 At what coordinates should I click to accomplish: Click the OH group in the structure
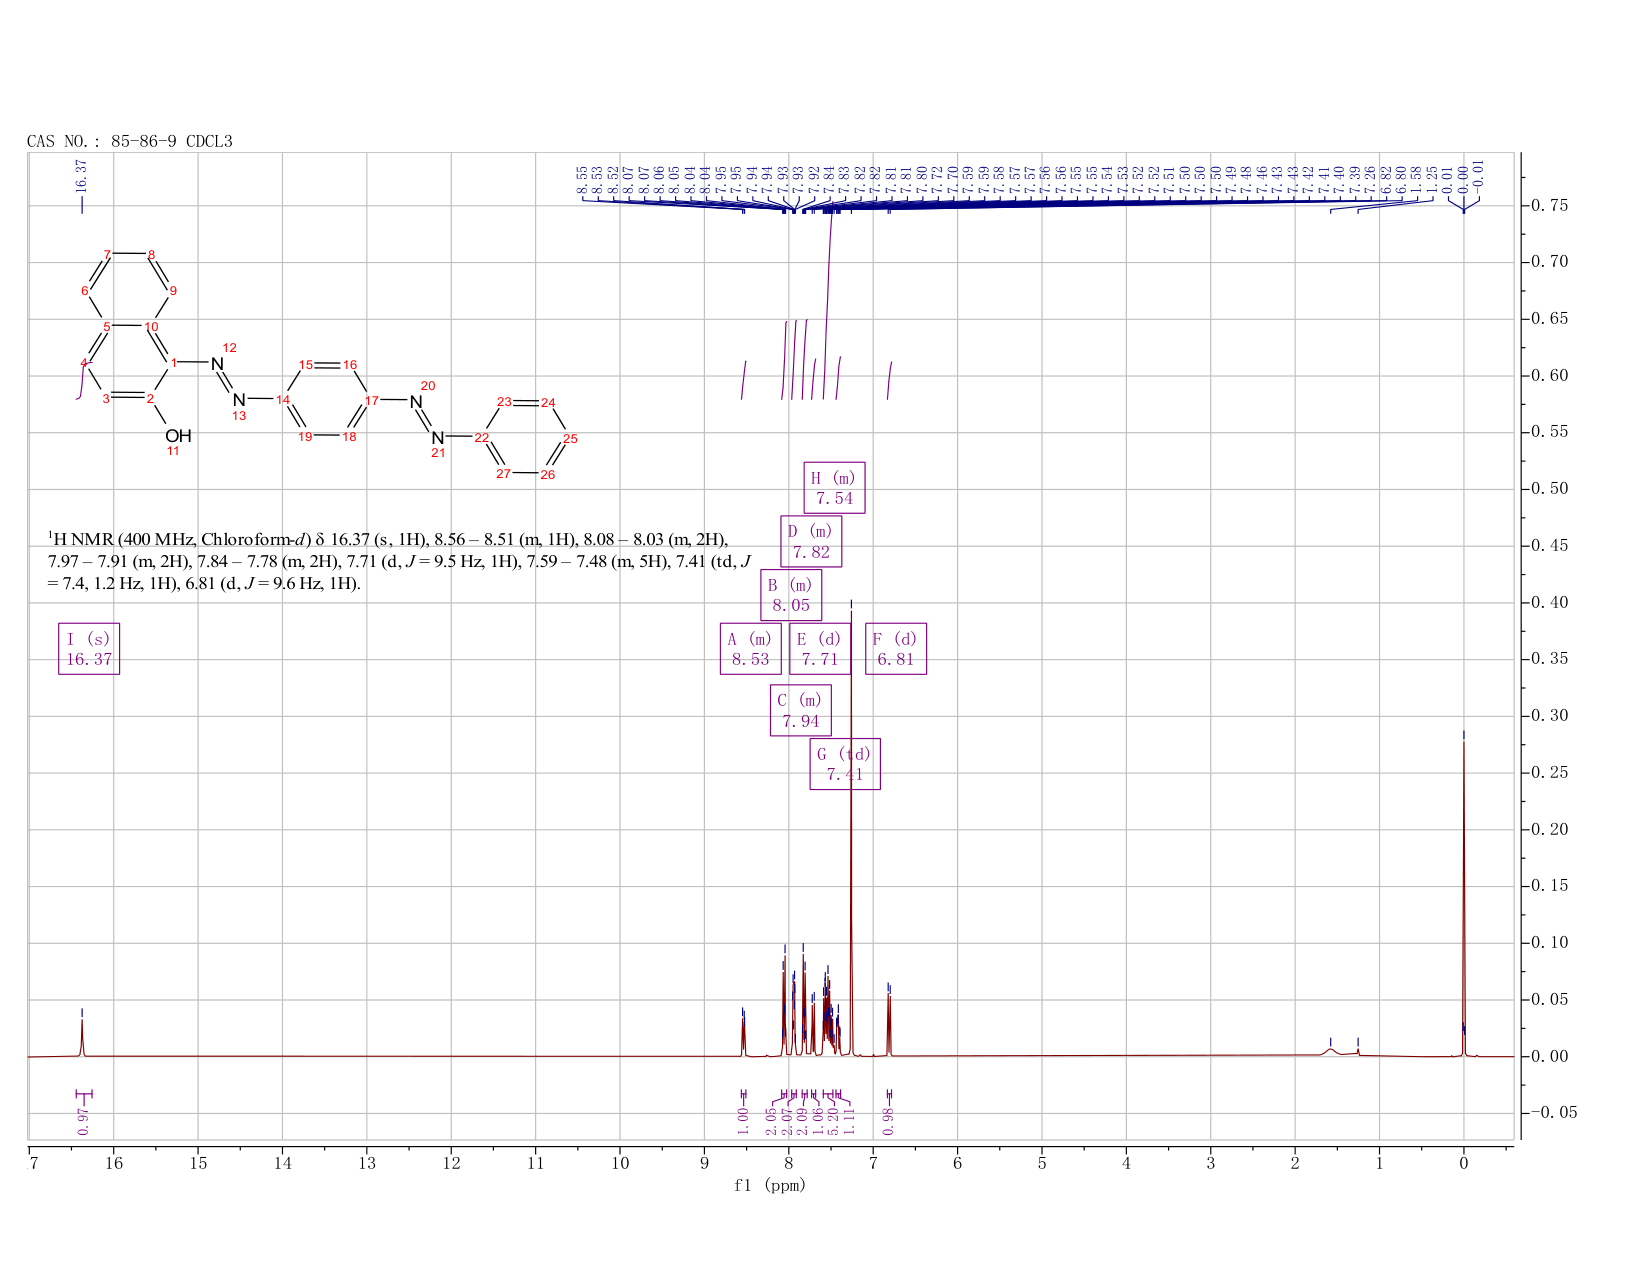point(178,436)
